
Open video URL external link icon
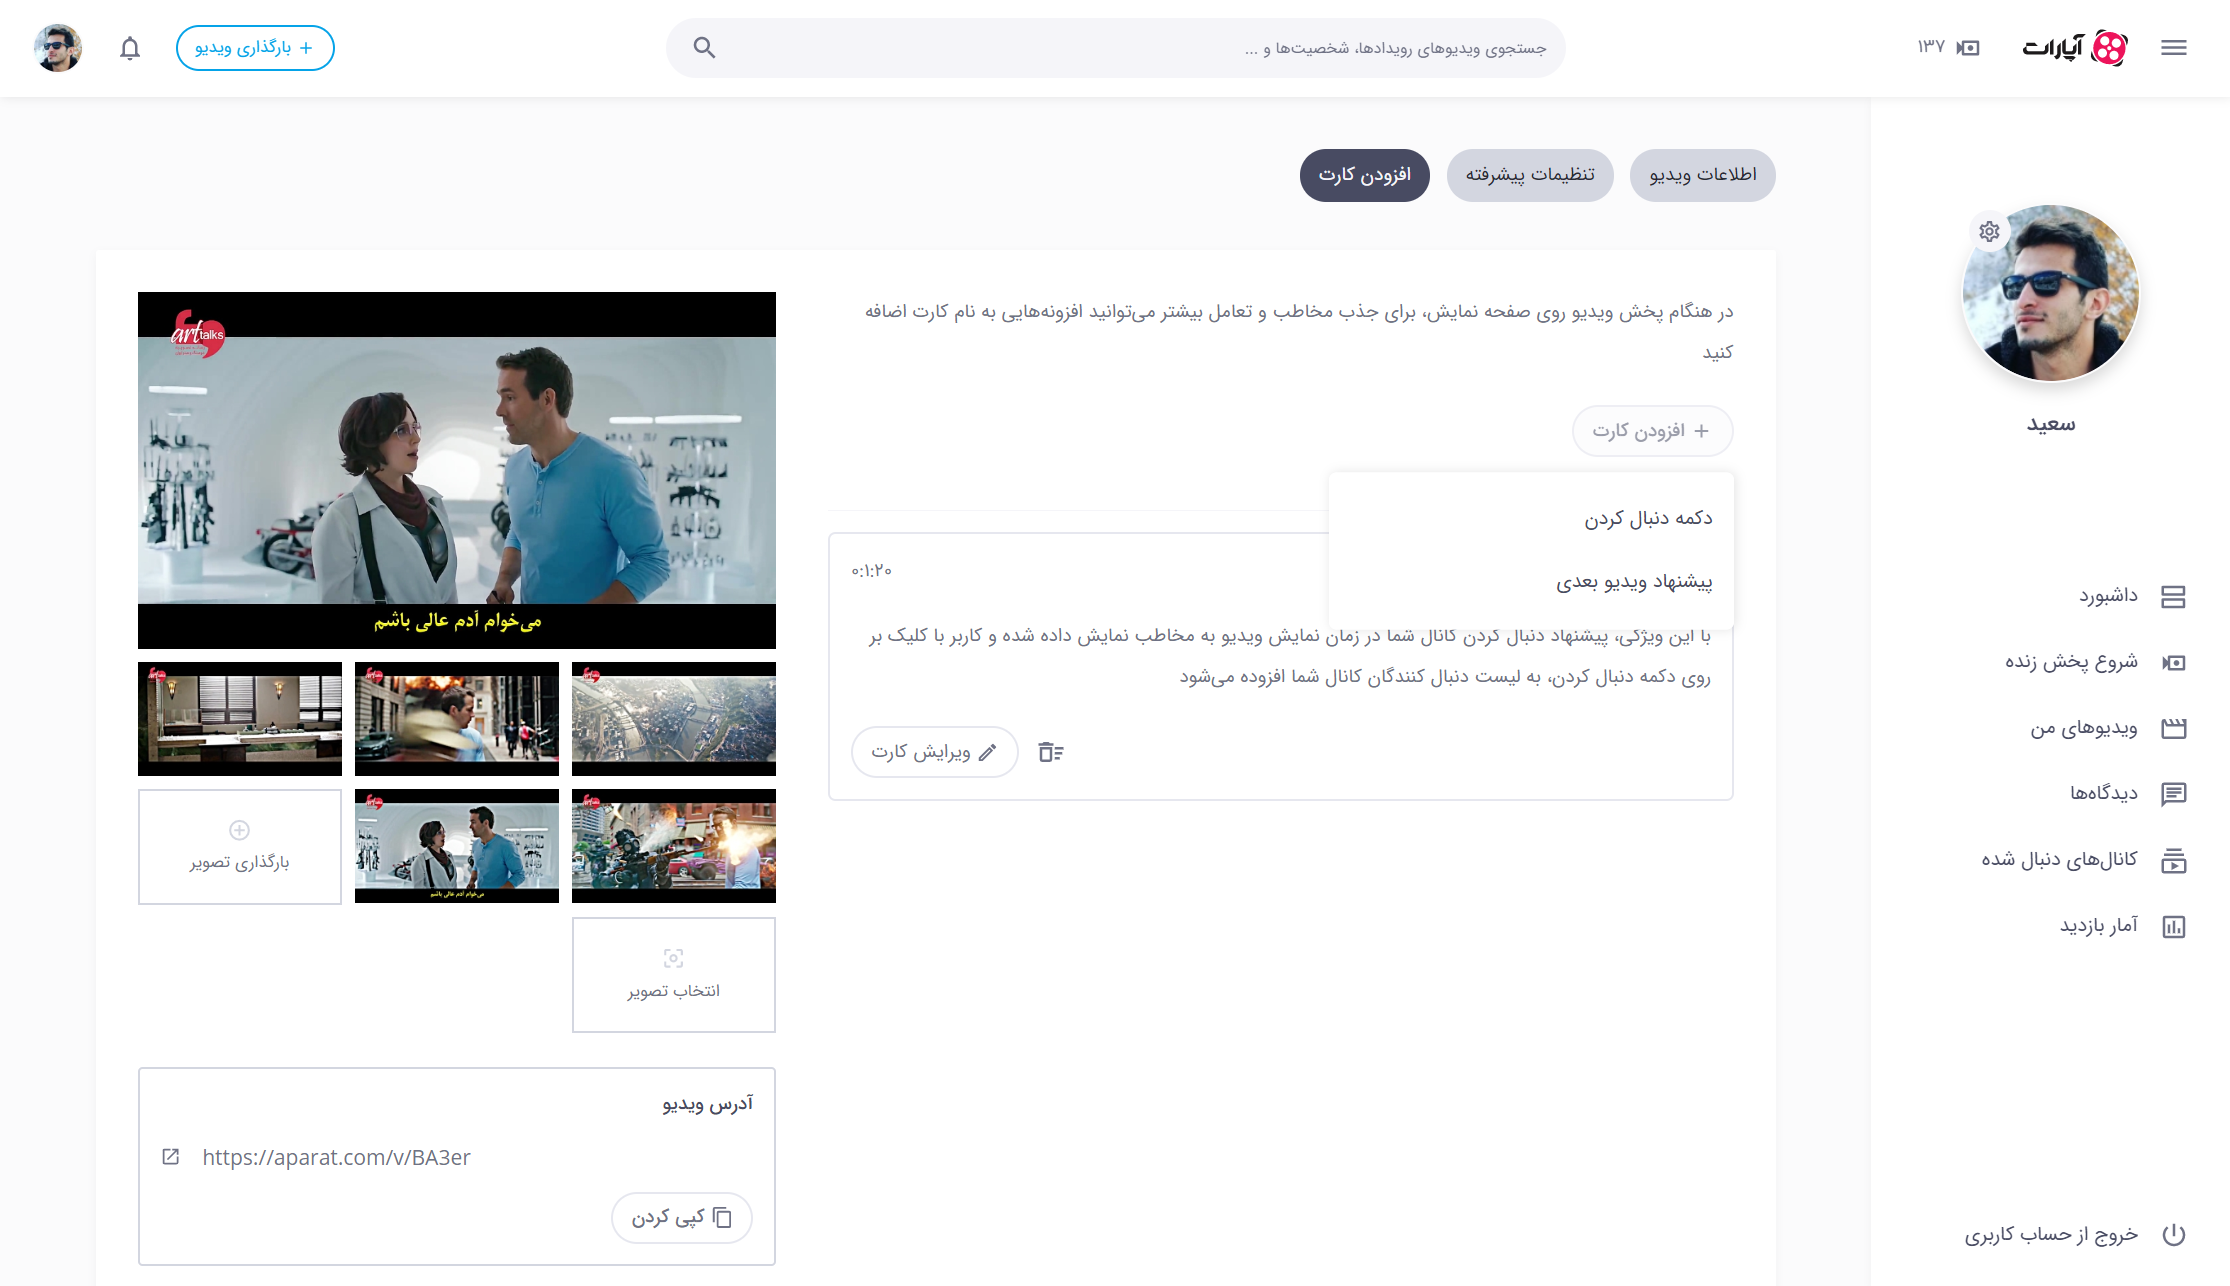coord(171,1157)
